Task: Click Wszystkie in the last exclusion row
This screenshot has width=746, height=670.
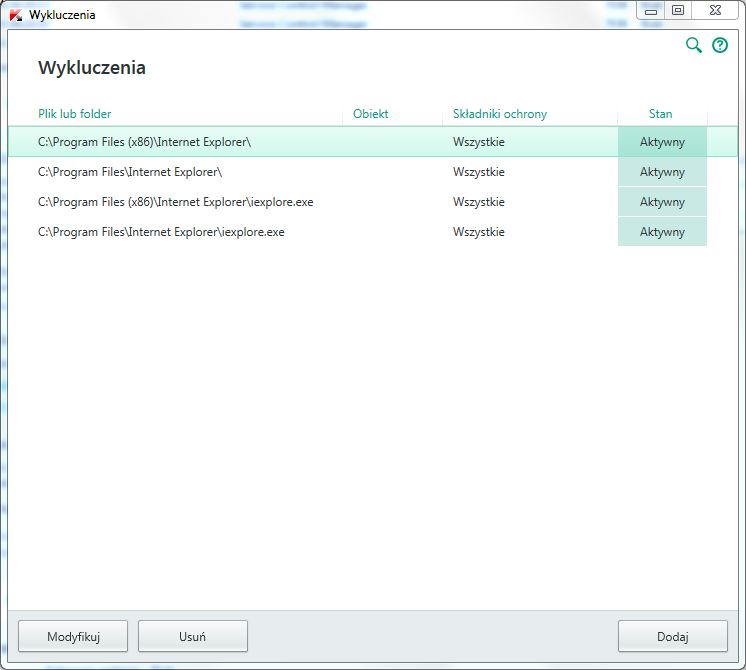Action: [479, 232]
